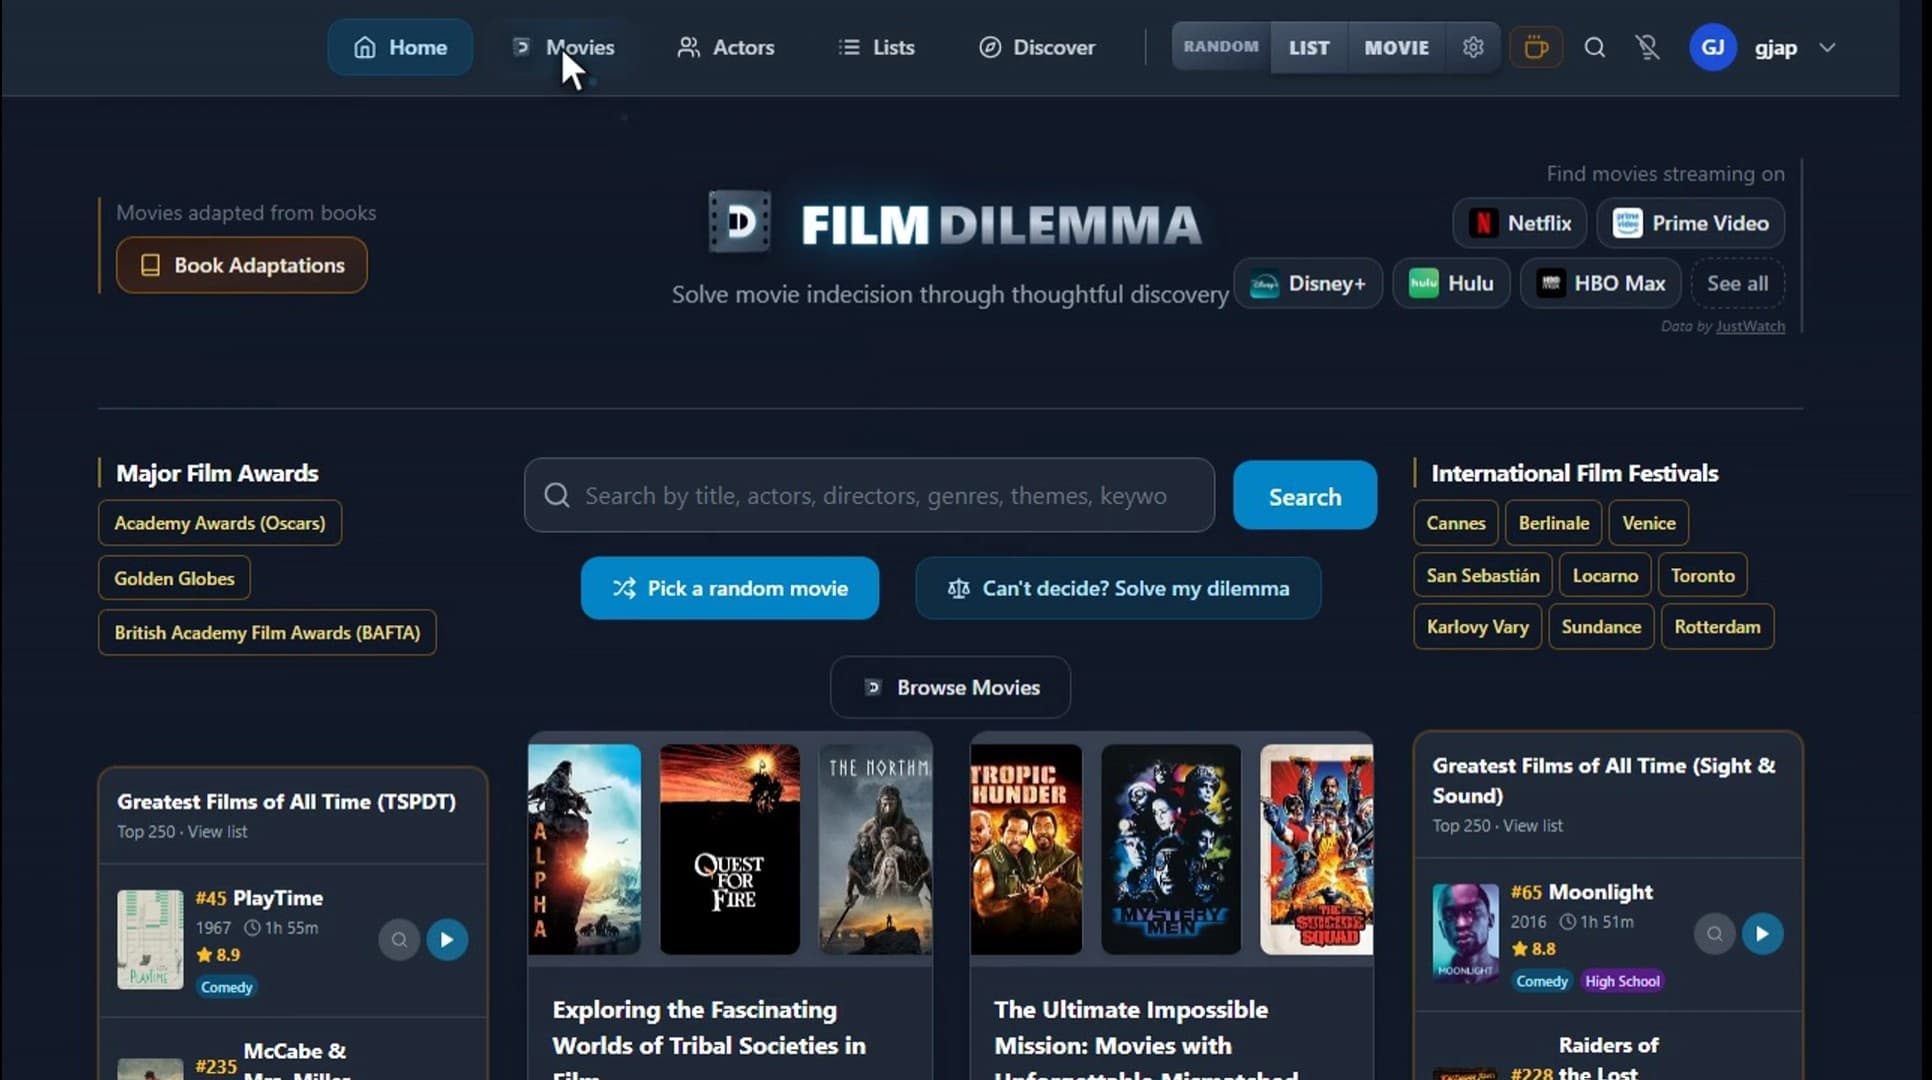Select the random MOVIE option

tap(1396, 47)
